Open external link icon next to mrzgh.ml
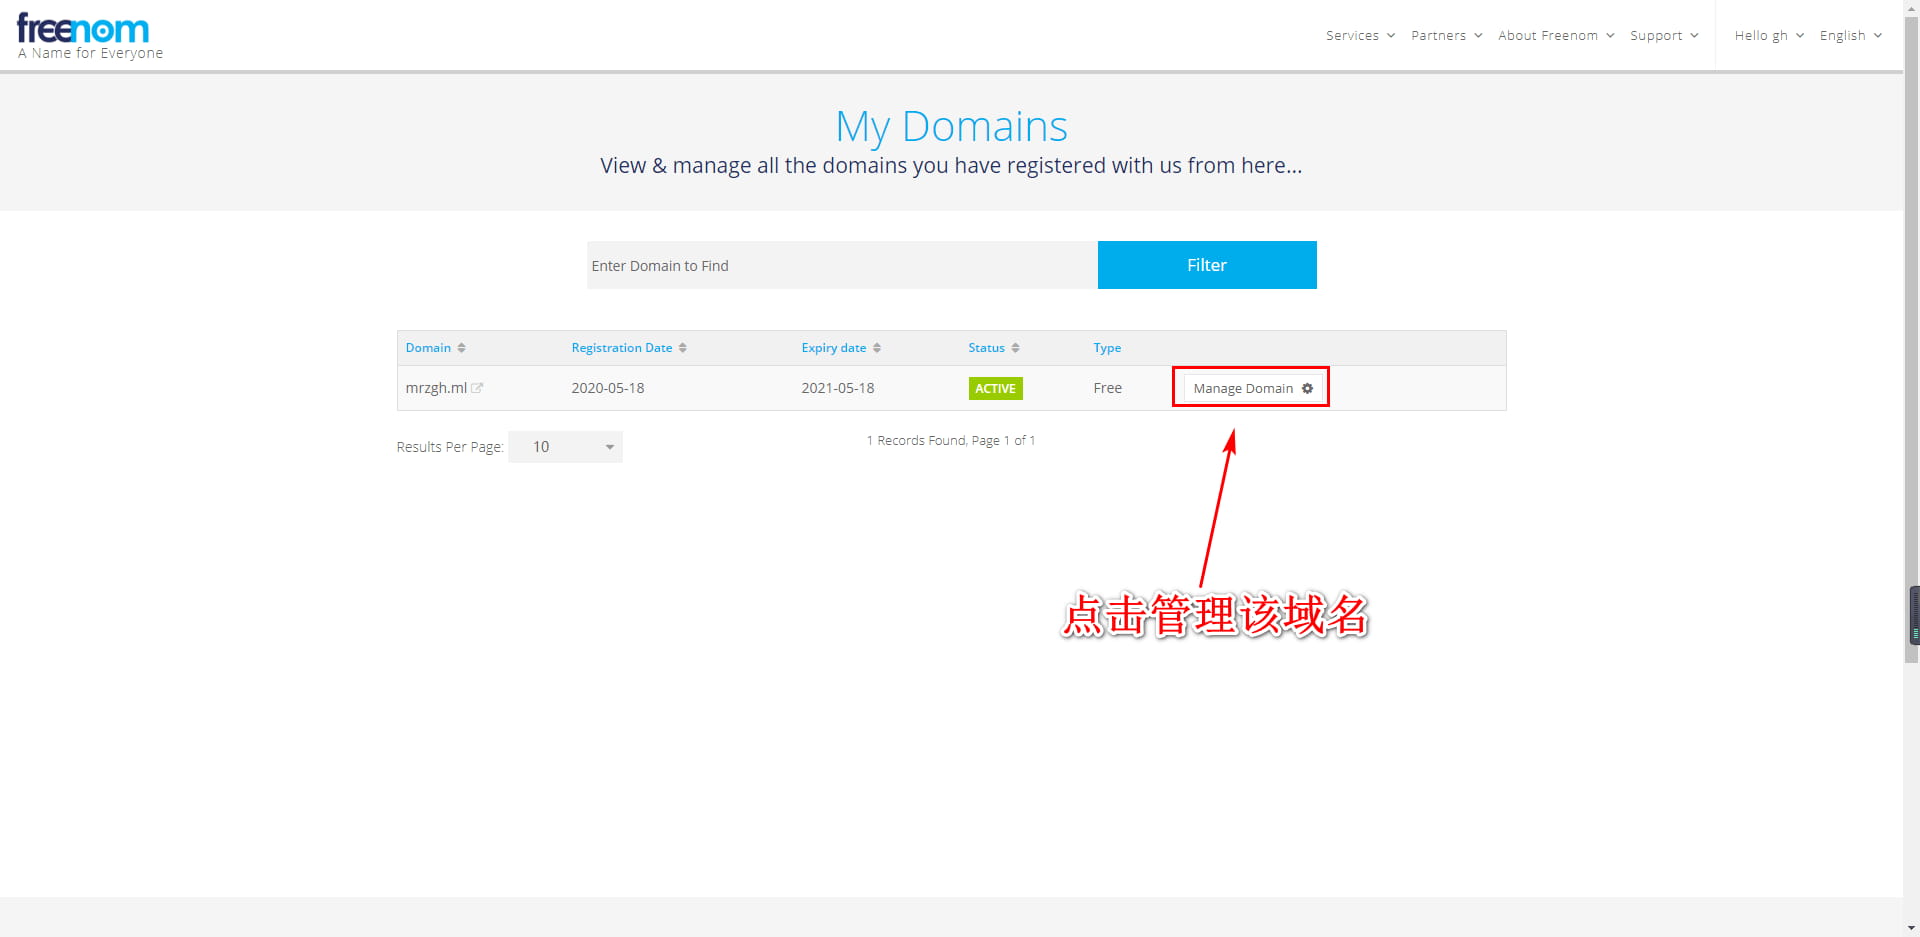The width and height of the screenshot is (1920, 937). pyautogui.click(x=477, y=388)
